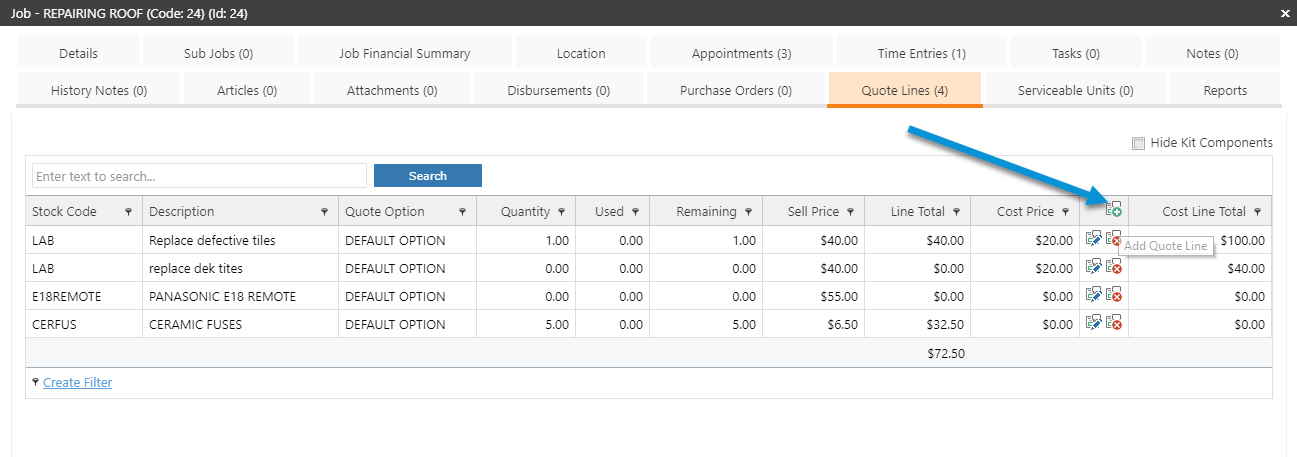Image resolution: width=1297 pixels, height=457 pixels.
Task: Open the Cost Line Total column filter
Action: coord(1257,212)
